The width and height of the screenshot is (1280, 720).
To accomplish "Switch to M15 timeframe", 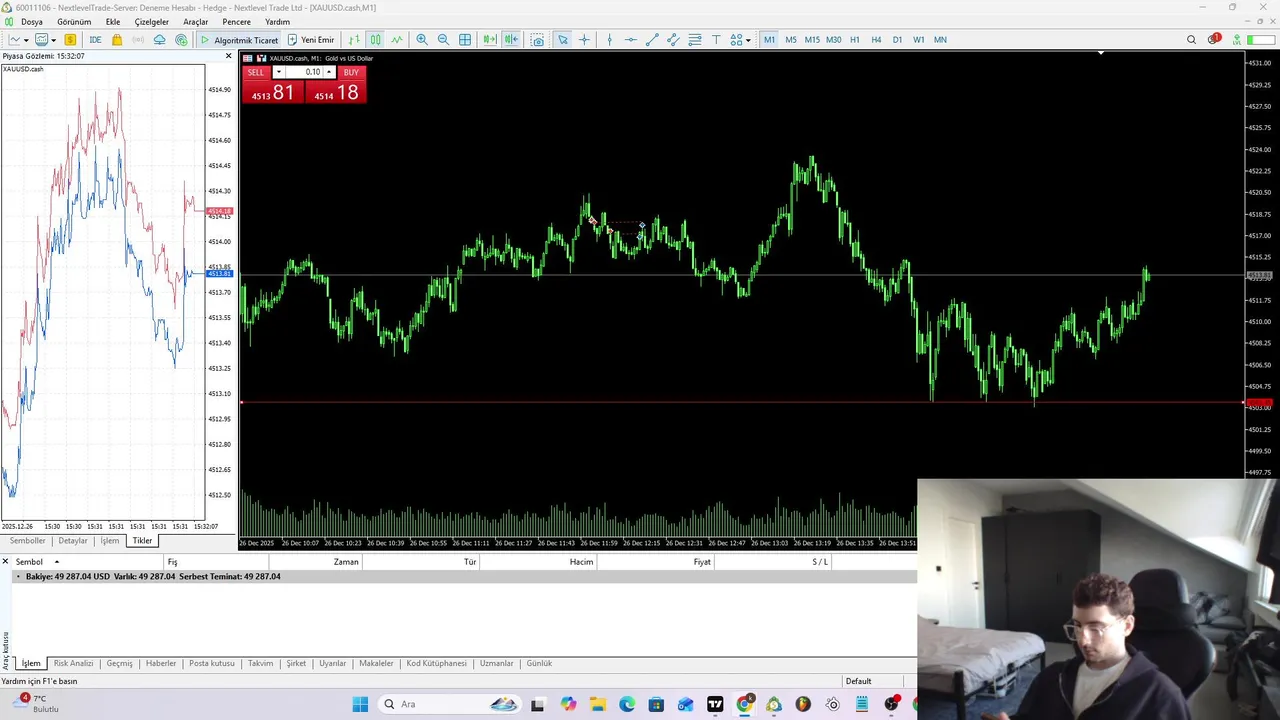I will (812, 40).
